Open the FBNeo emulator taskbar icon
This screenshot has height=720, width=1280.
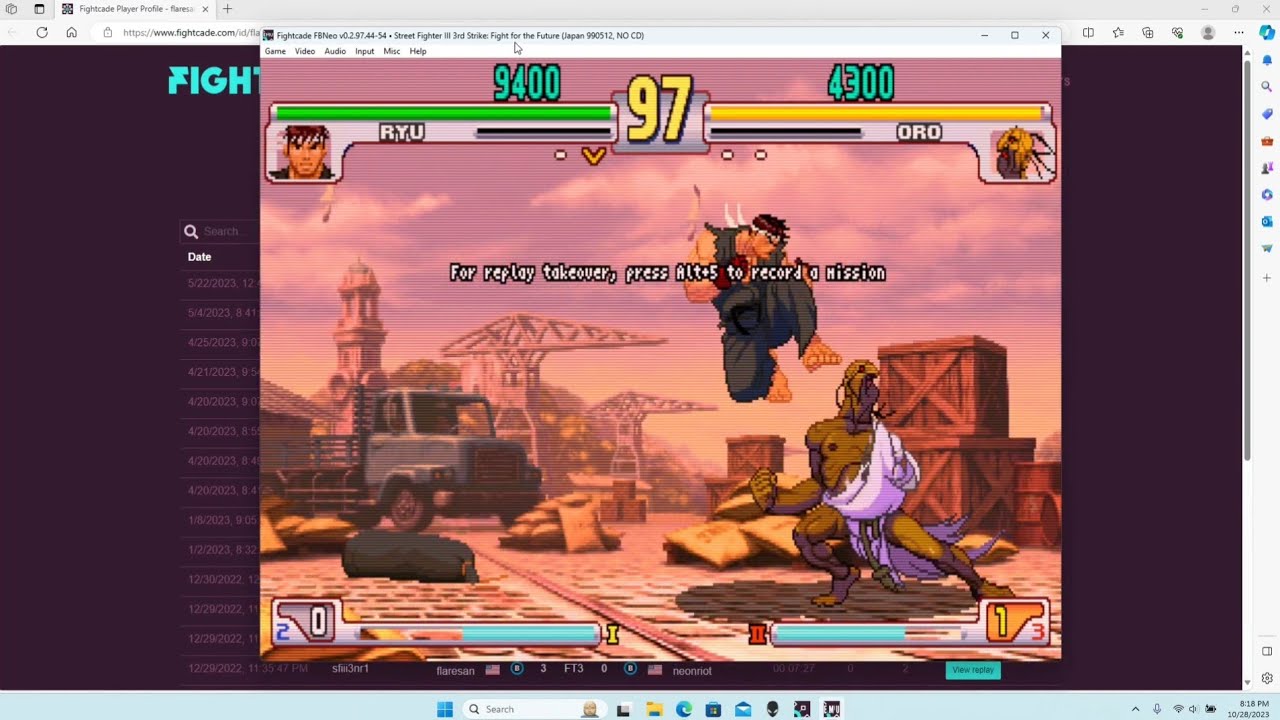[x=831, y=709]
